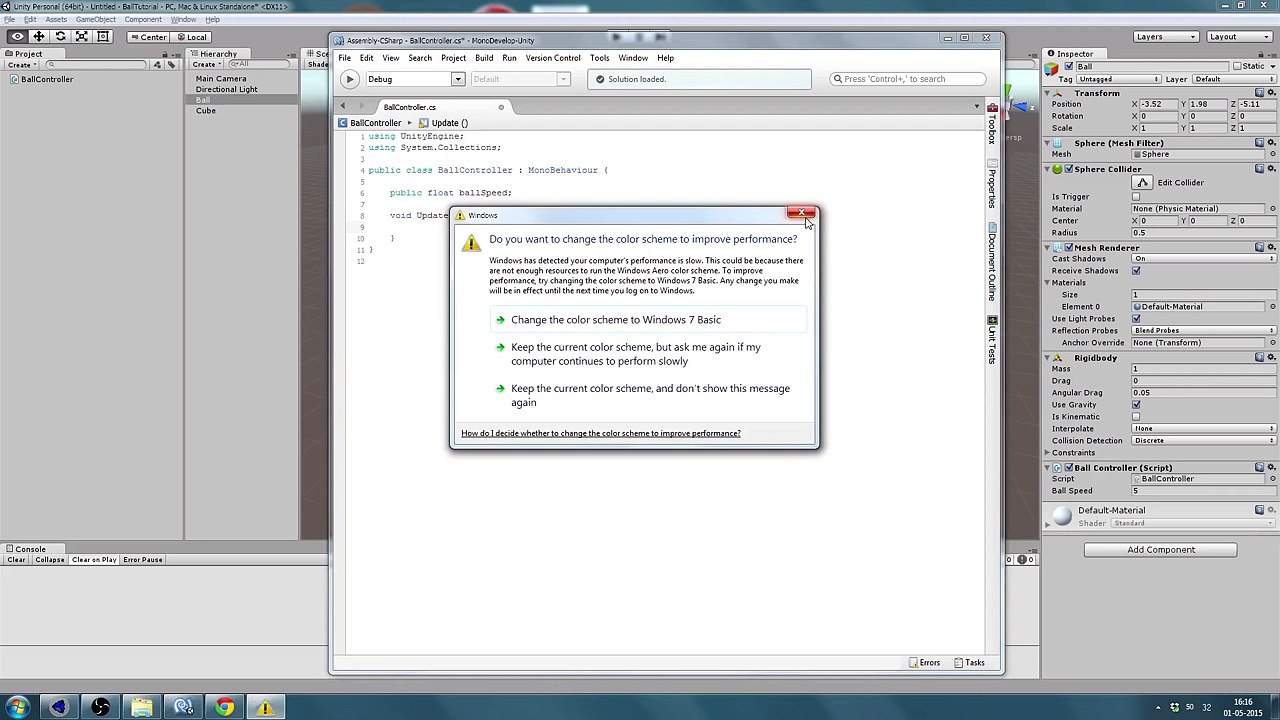Open Chrome from the taskbar

[x=224, y=708]
